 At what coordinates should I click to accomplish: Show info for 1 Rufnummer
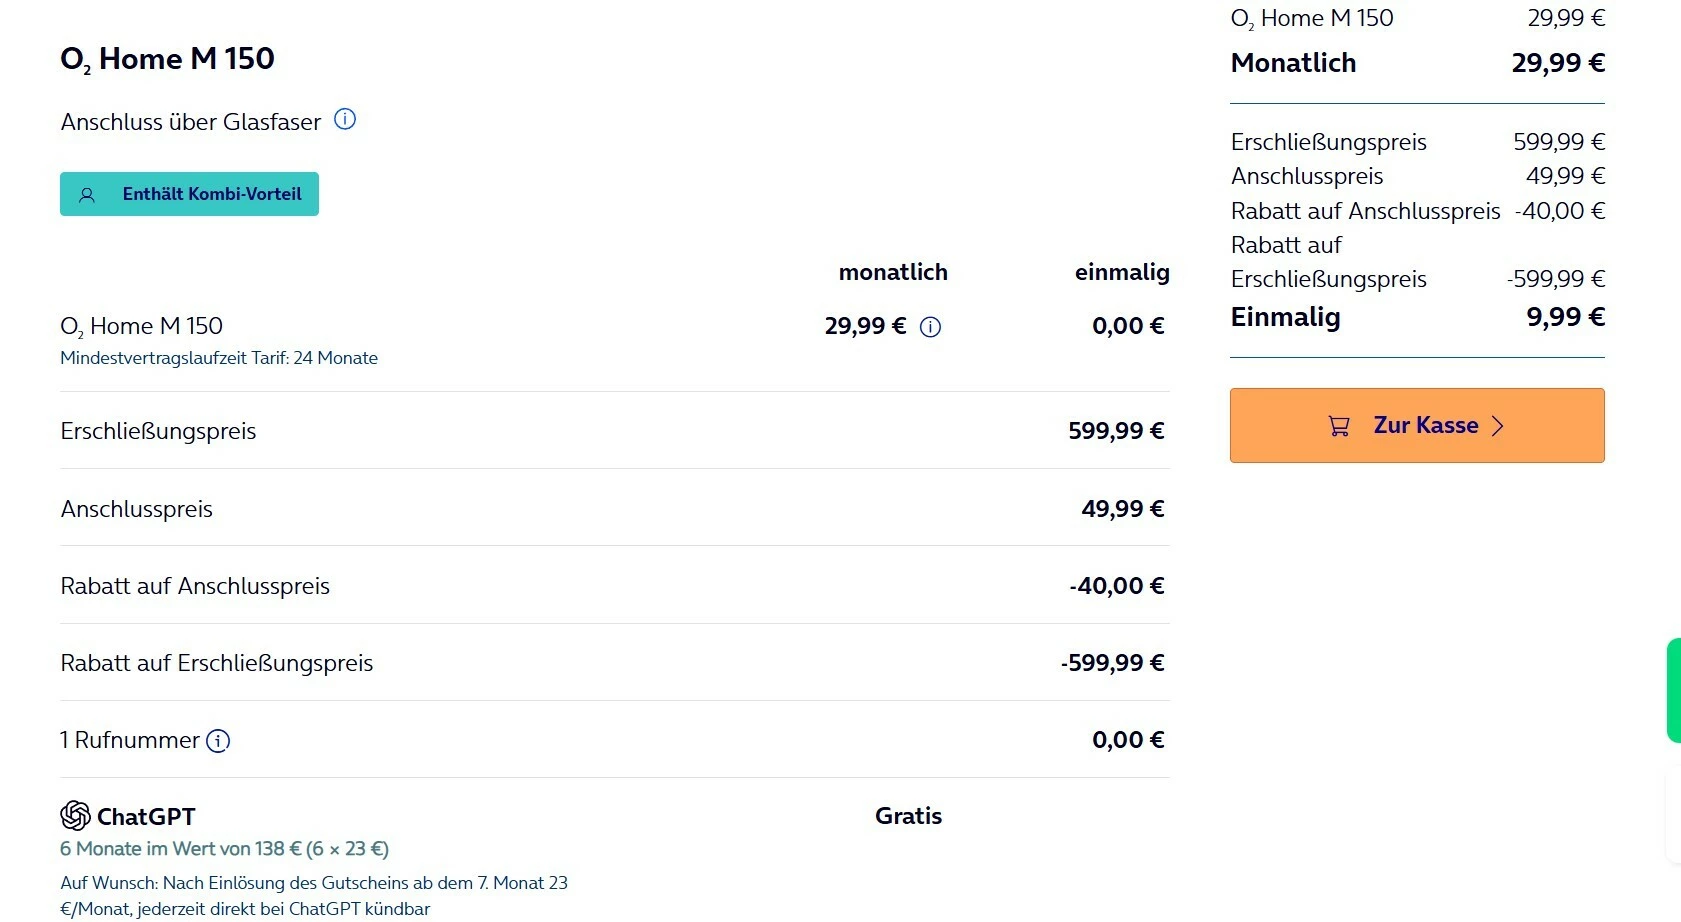218,741
